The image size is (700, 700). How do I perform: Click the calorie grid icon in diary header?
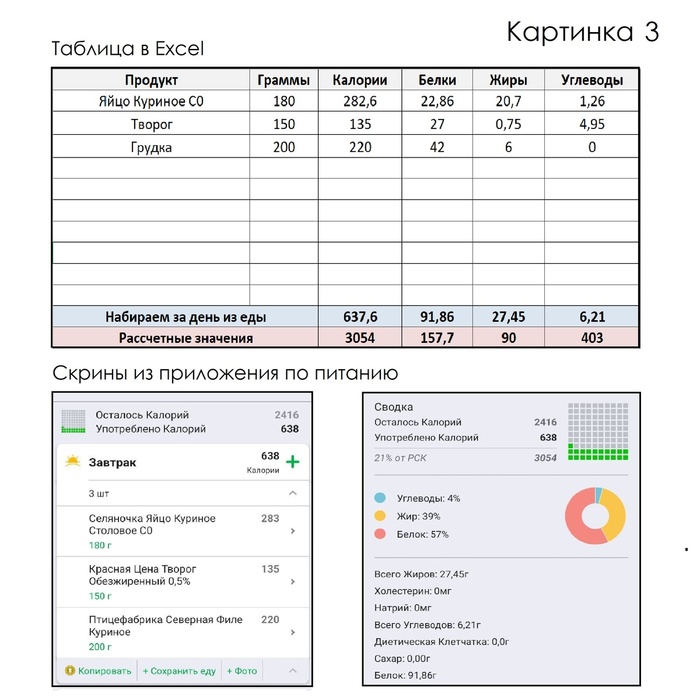(70, 421)
